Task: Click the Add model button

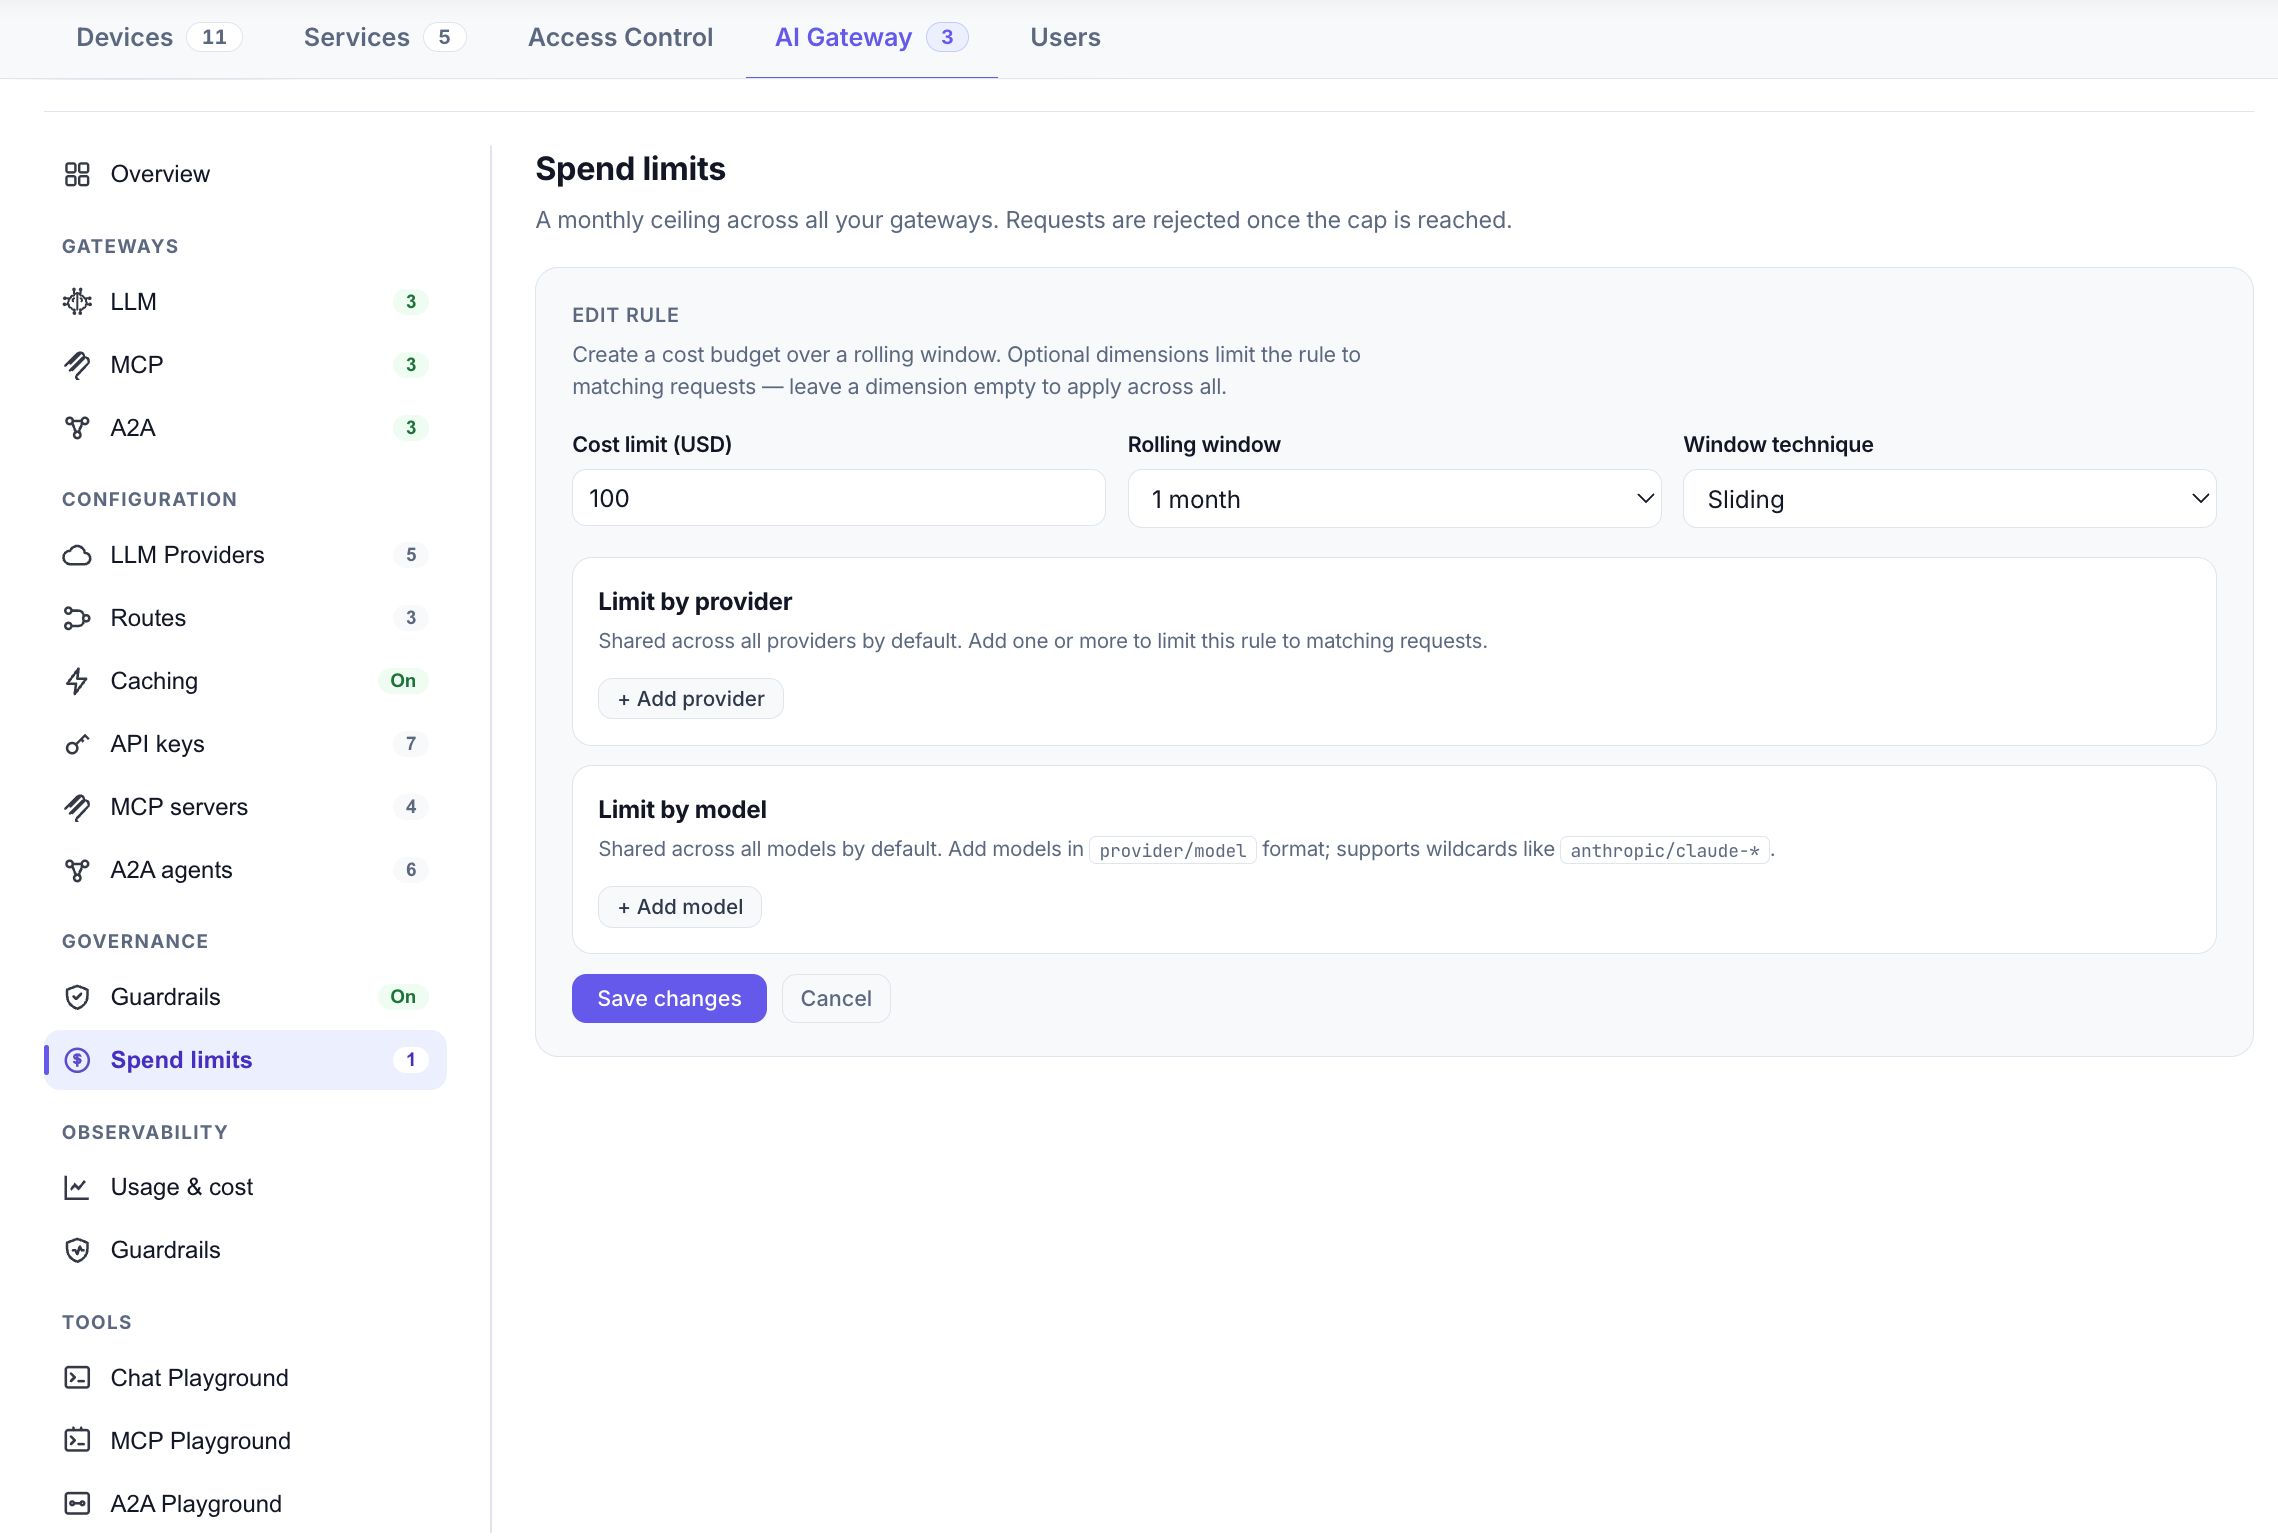Action: click(x=680, y=907)
